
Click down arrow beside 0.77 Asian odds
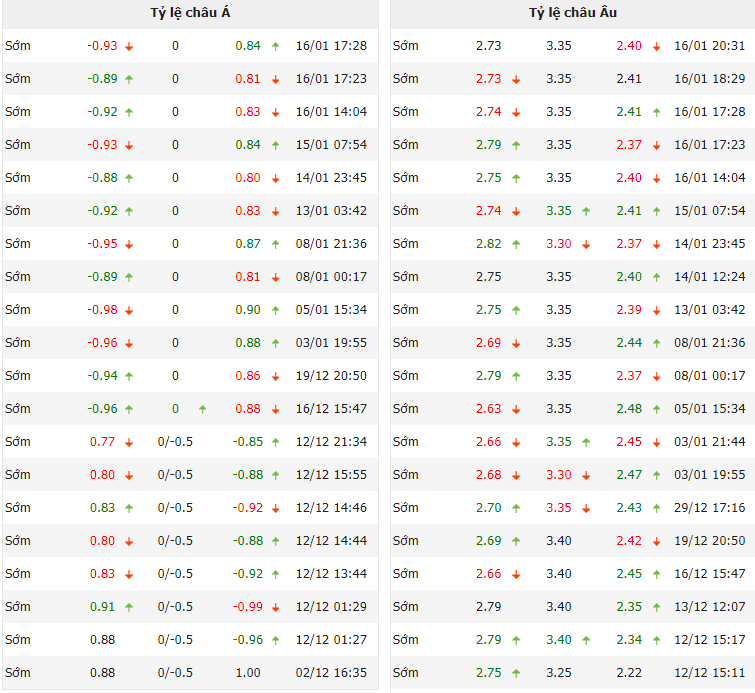129,442
